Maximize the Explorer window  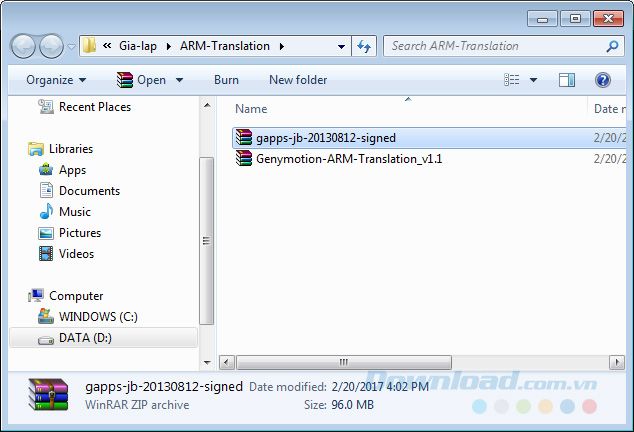pos(575,19)
